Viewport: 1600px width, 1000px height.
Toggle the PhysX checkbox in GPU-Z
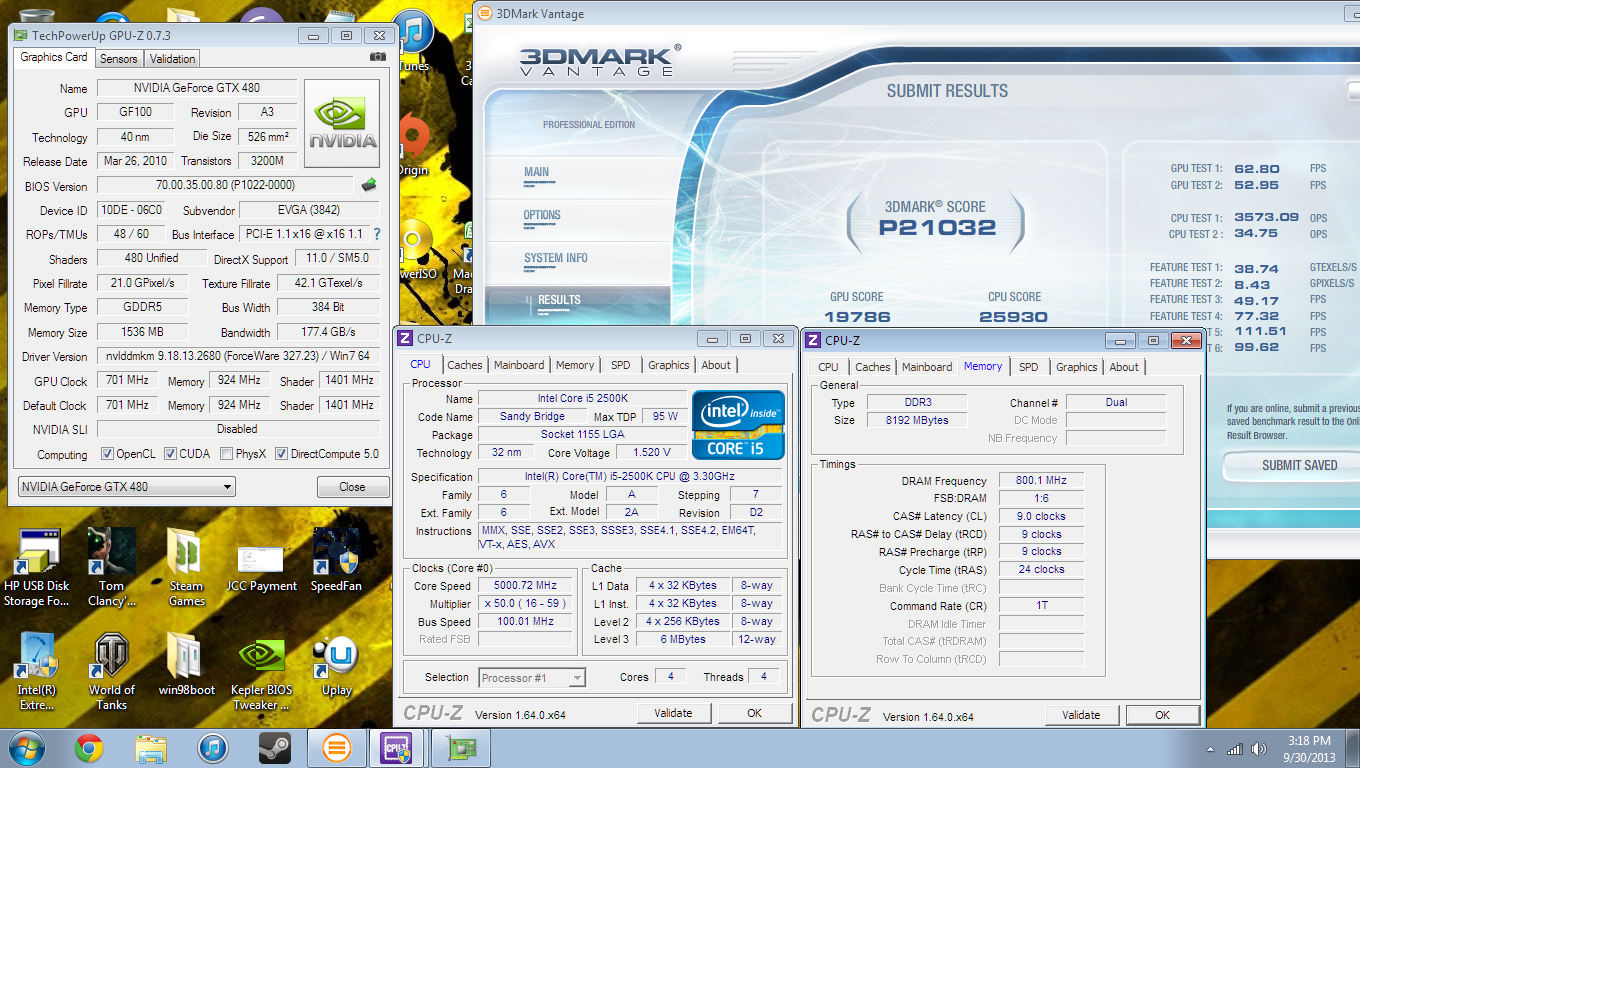point(227,454)
